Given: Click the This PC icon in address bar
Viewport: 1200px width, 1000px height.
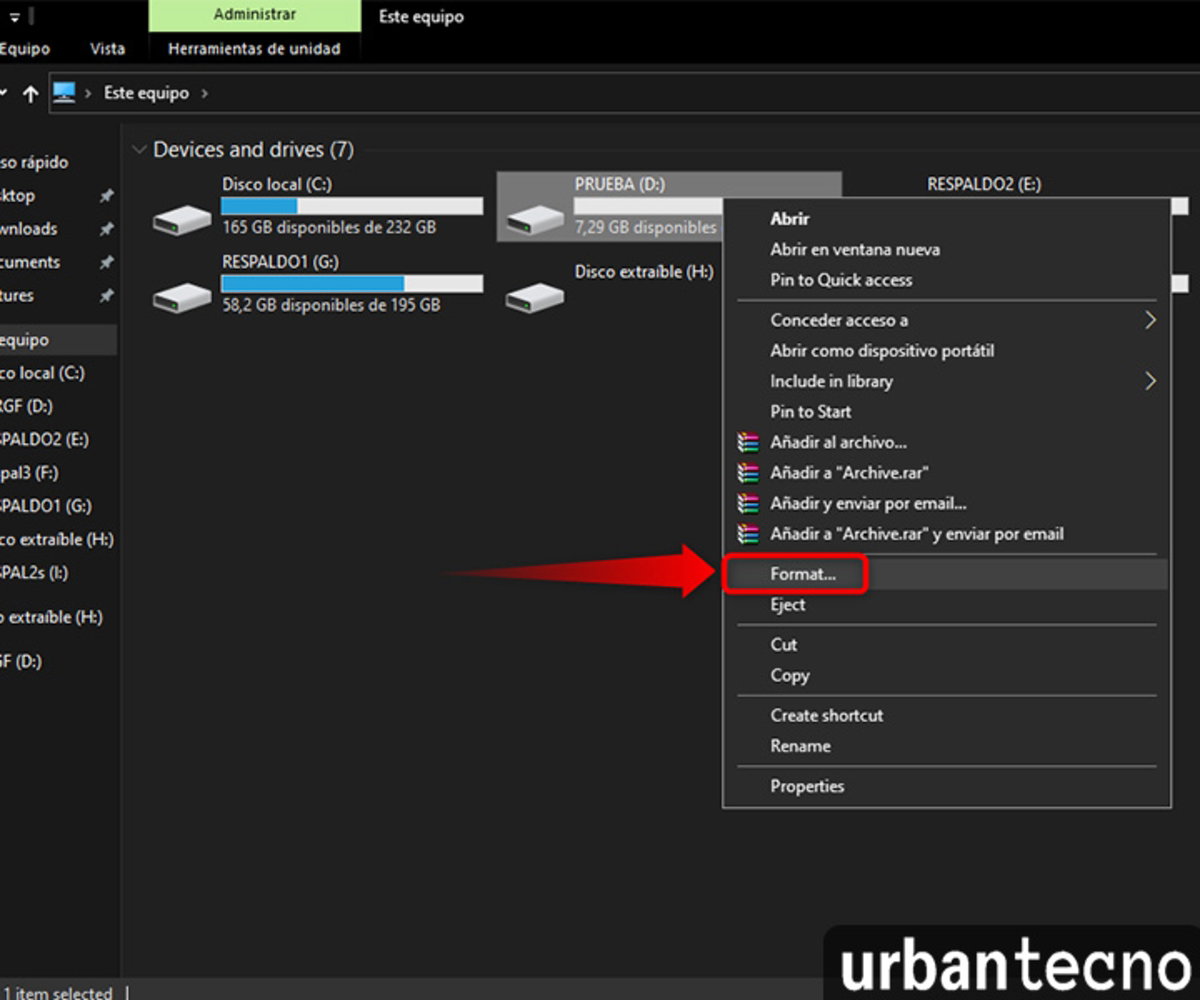Looking at the screenshot, I should click(x=65, y=93).
